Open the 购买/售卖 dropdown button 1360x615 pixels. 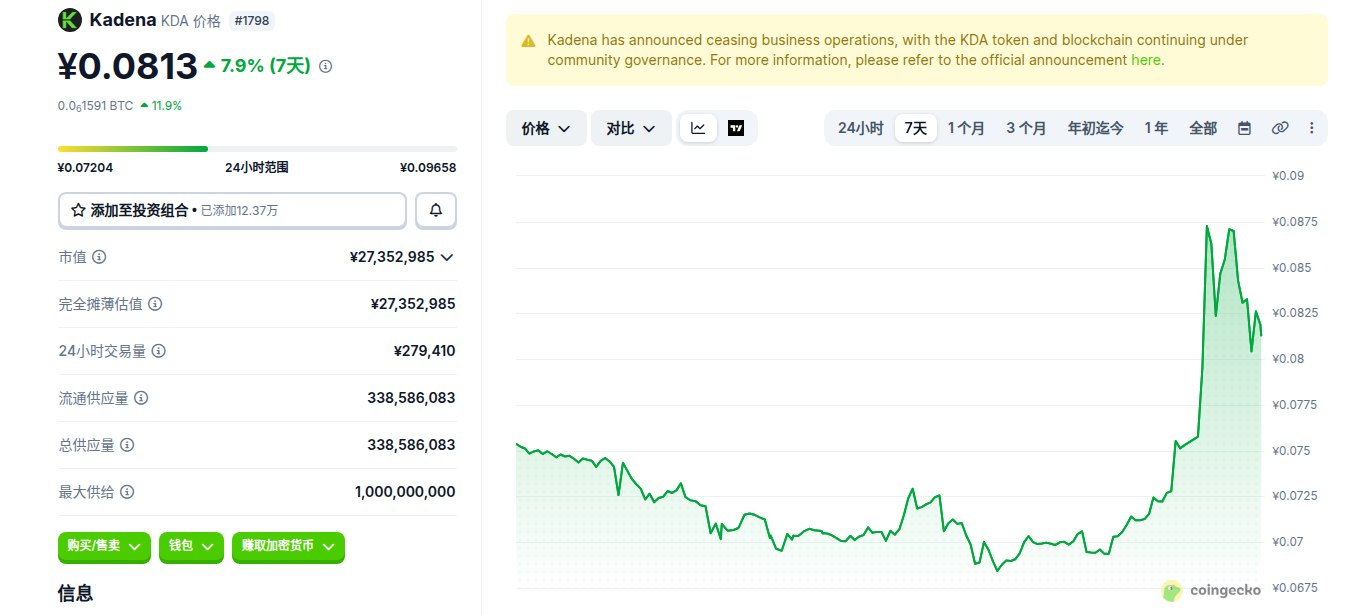tap(104, 546)
